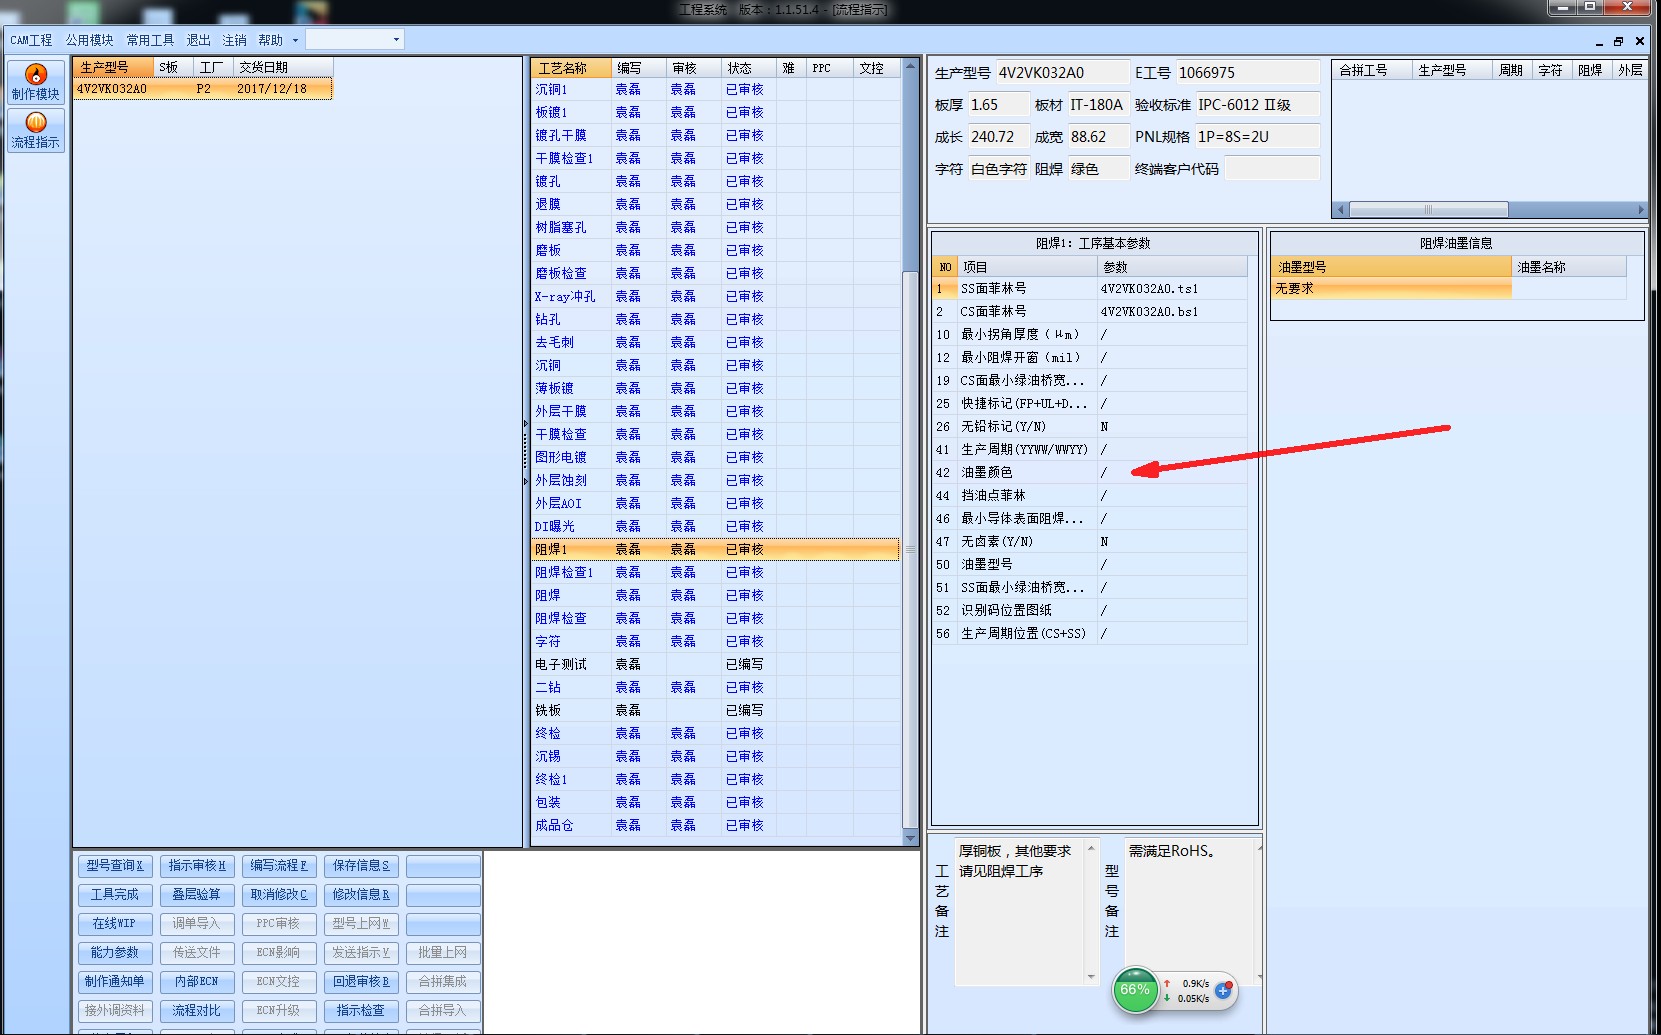This screenshot has width=1661, height=1035.
Task: Click the 交货日期 column header
Action: click(x=283, y=67)
